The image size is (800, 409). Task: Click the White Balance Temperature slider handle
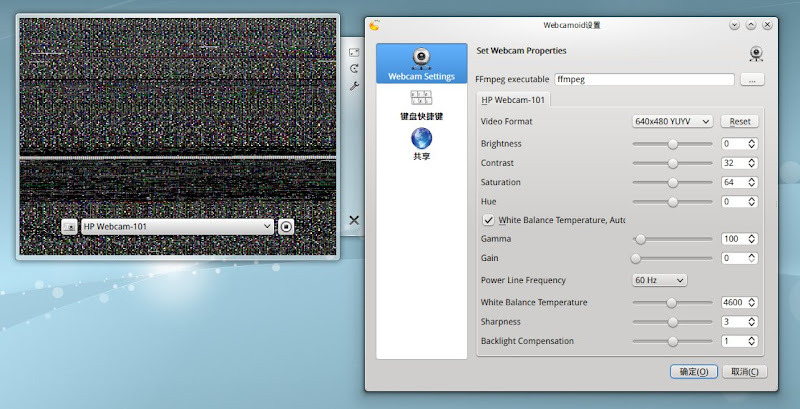[x=671, y=303]
